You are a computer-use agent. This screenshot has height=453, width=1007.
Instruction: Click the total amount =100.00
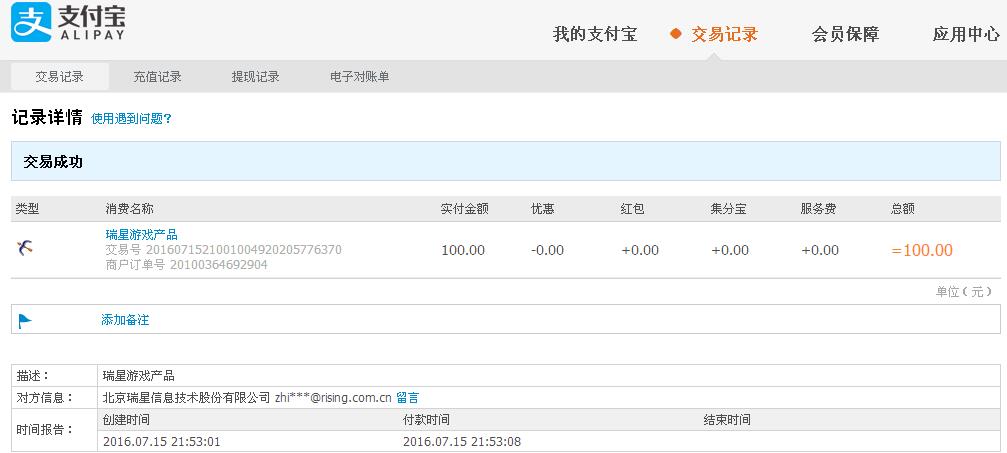click(x=922, y=250)
